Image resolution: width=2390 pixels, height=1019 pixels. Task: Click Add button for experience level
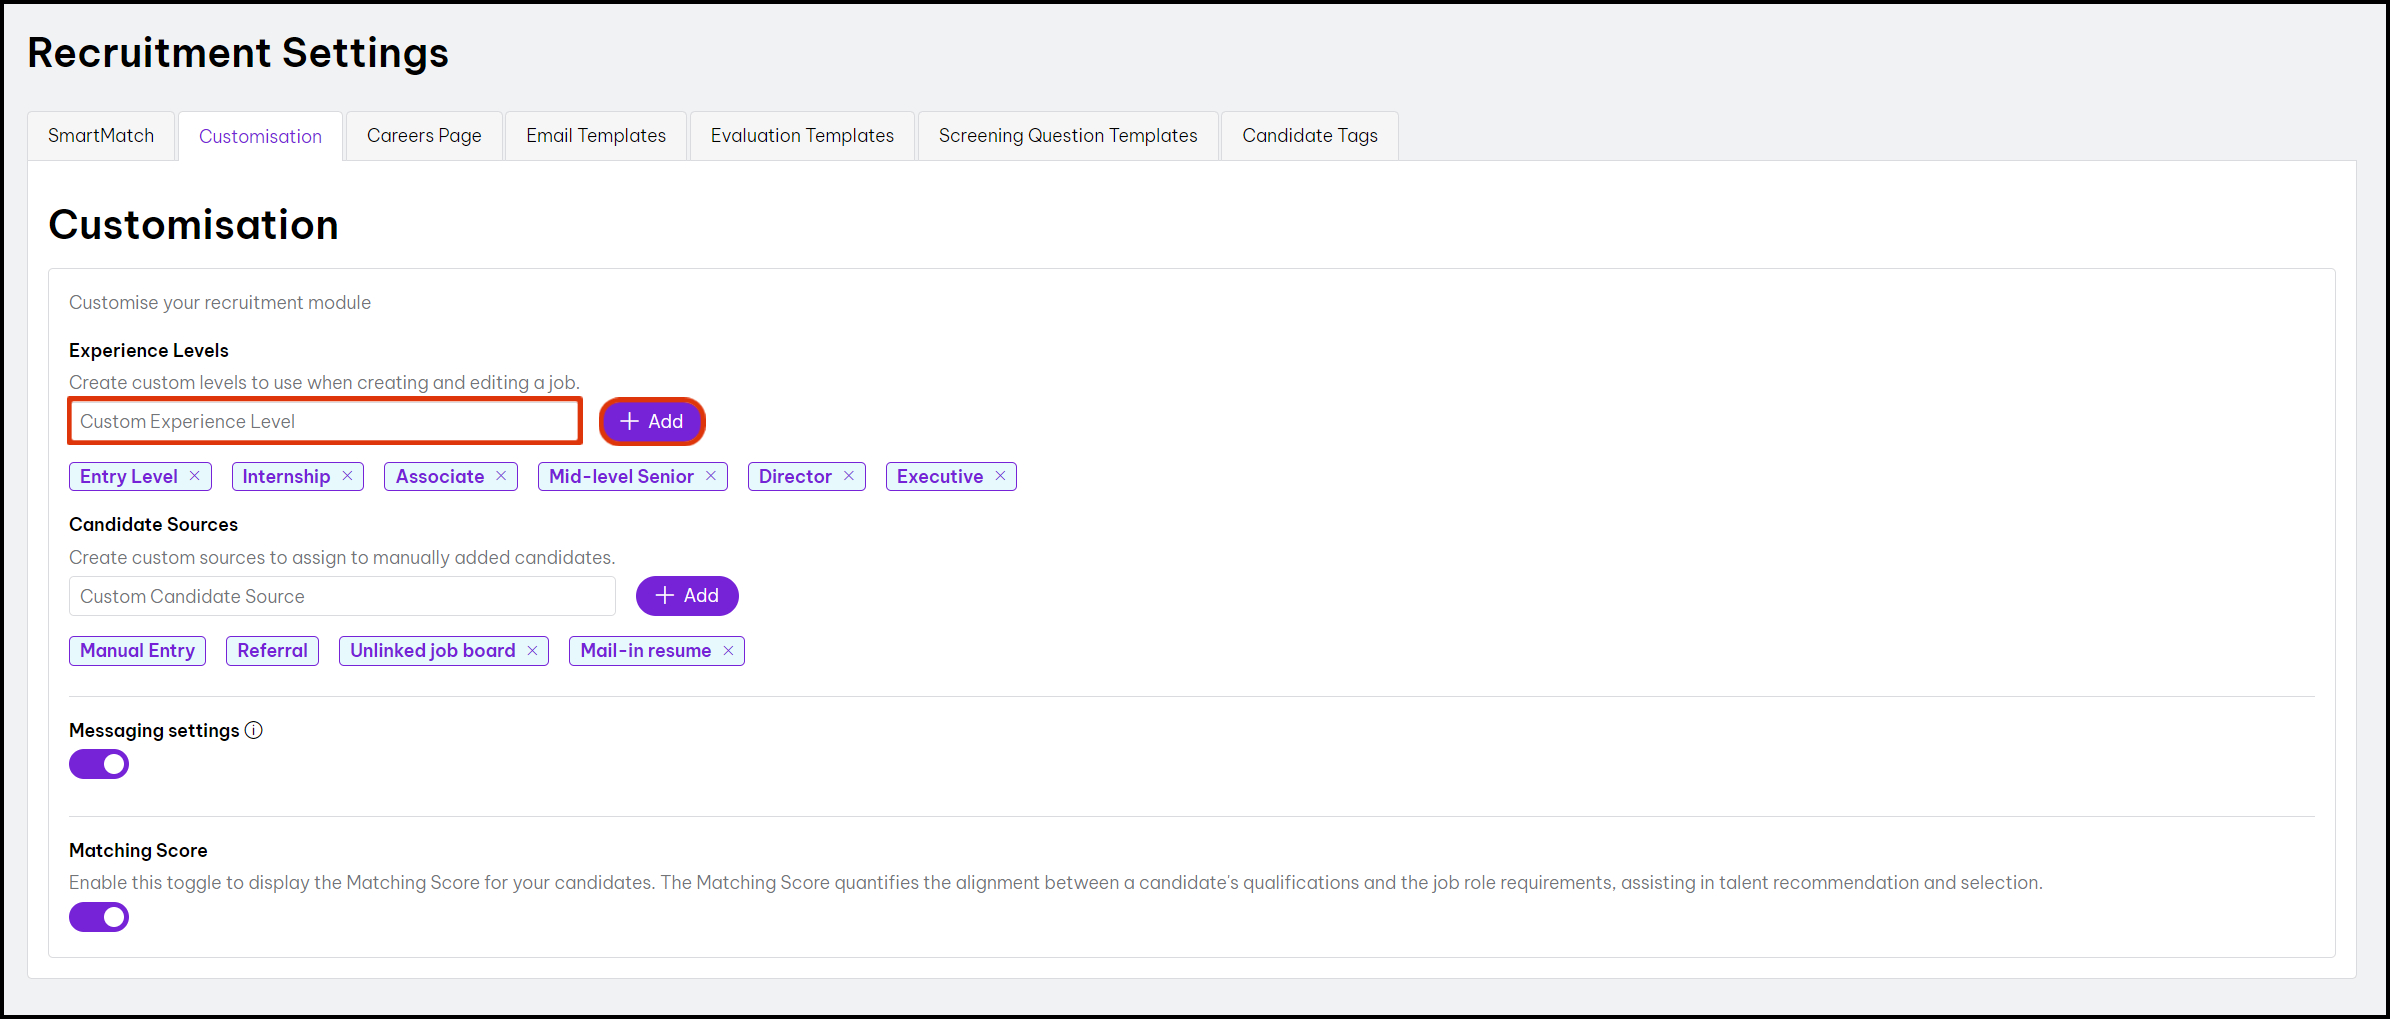coord(652,422)
